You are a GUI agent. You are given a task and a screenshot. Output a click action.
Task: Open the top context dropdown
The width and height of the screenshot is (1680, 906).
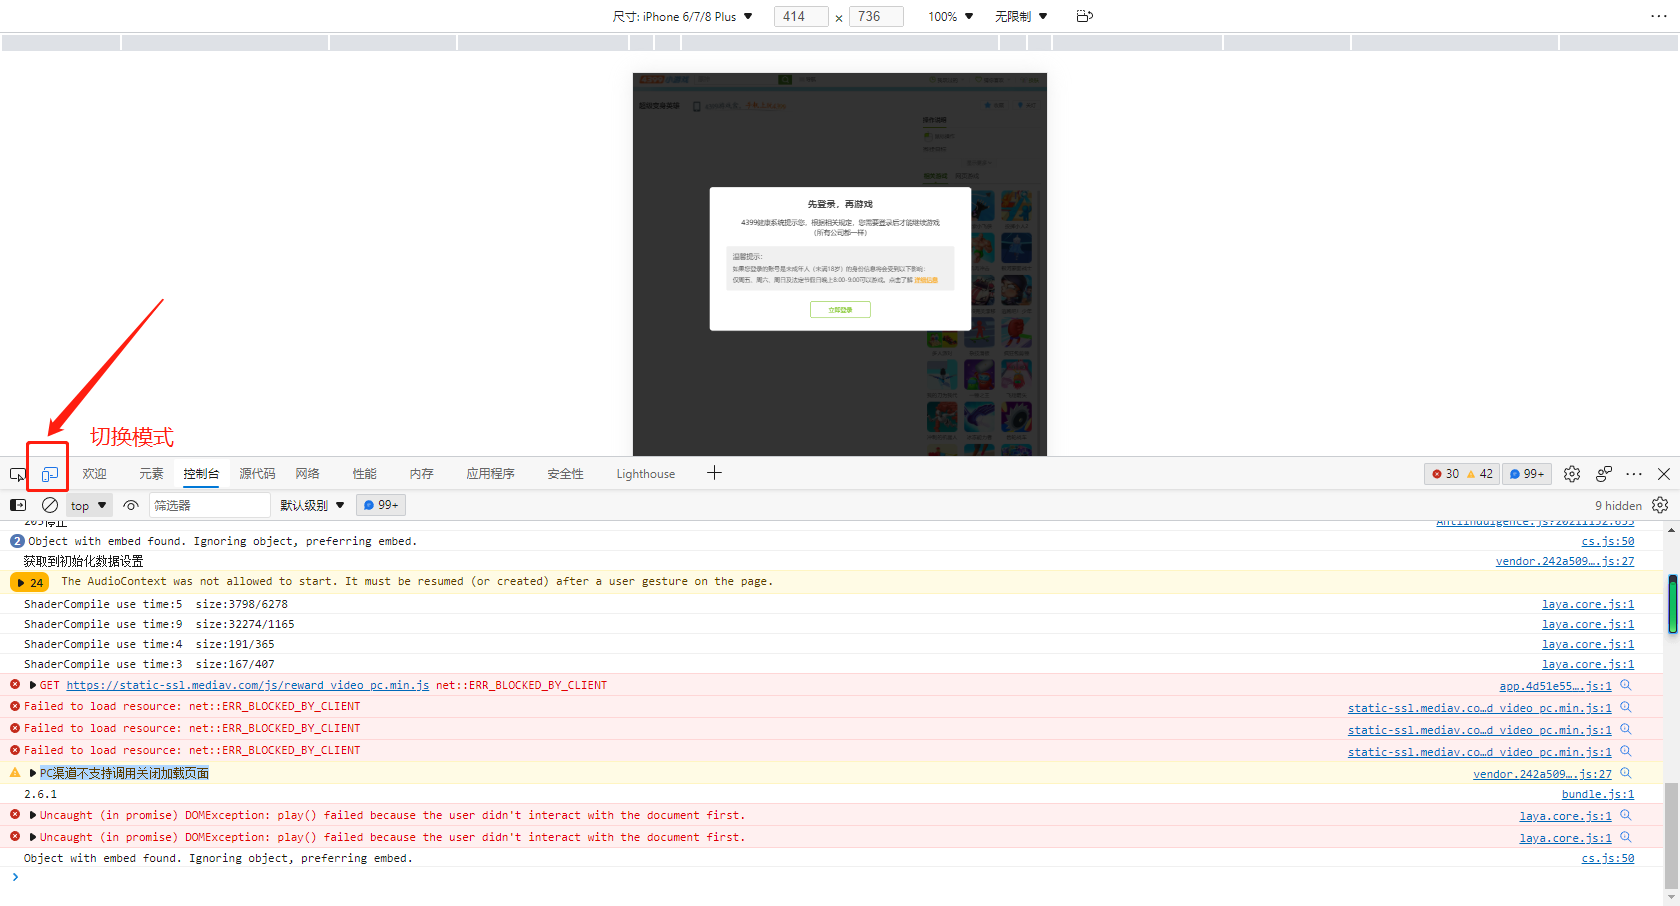[89, 505]
